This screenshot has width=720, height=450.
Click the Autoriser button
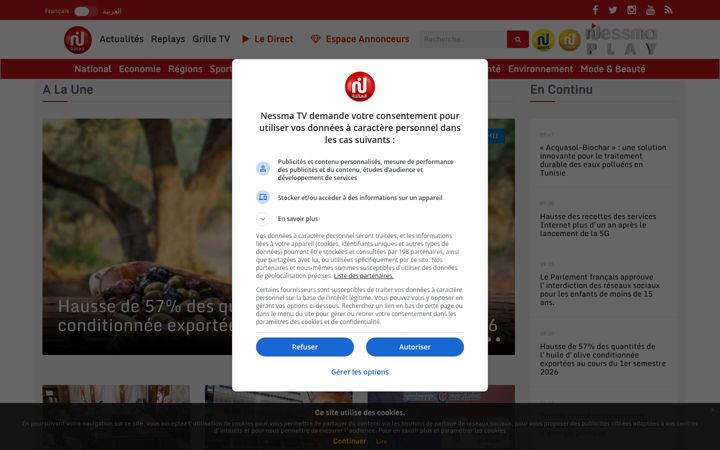click(x=415, y=347)
